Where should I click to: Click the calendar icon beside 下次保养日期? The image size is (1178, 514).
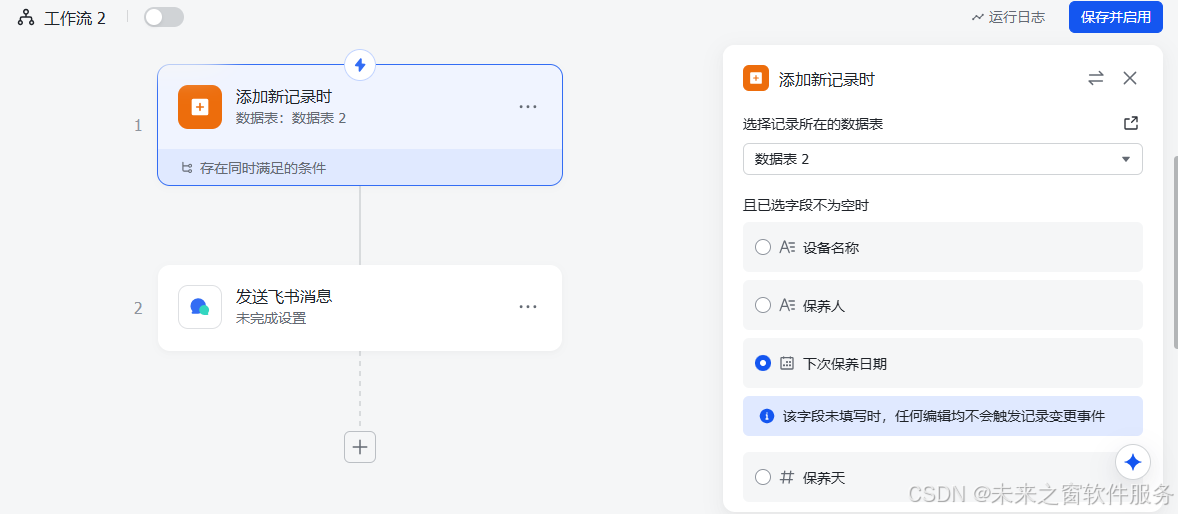787,363
